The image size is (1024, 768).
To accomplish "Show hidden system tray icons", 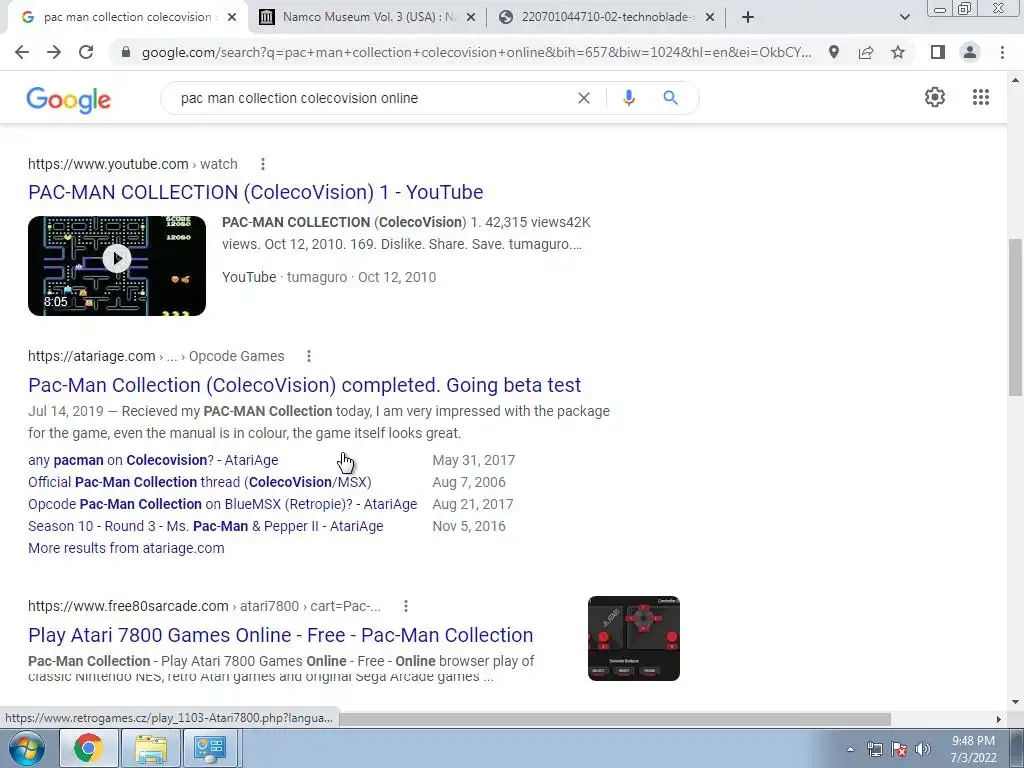I will click(x=850, y=749).
